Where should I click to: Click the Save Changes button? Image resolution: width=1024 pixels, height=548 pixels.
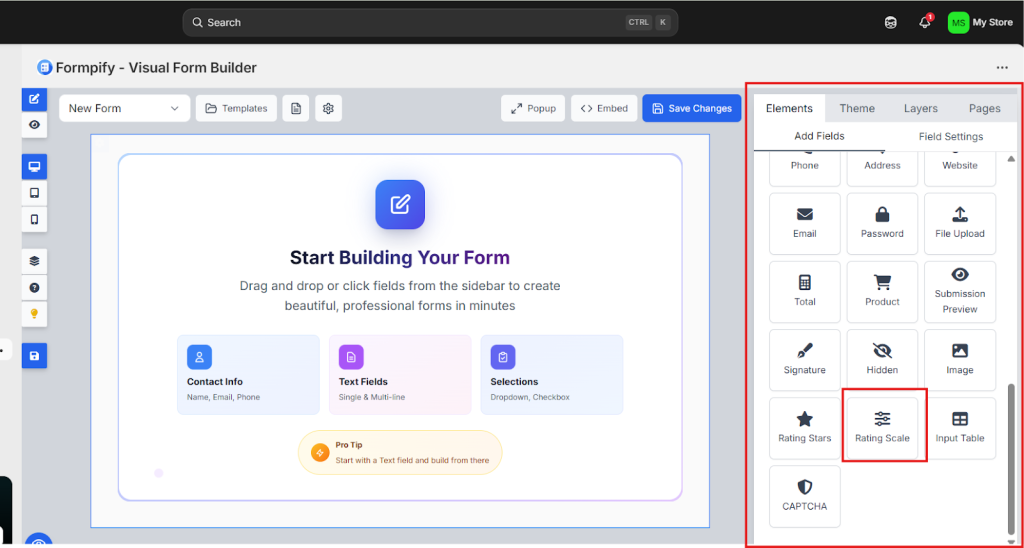(691, 108)
